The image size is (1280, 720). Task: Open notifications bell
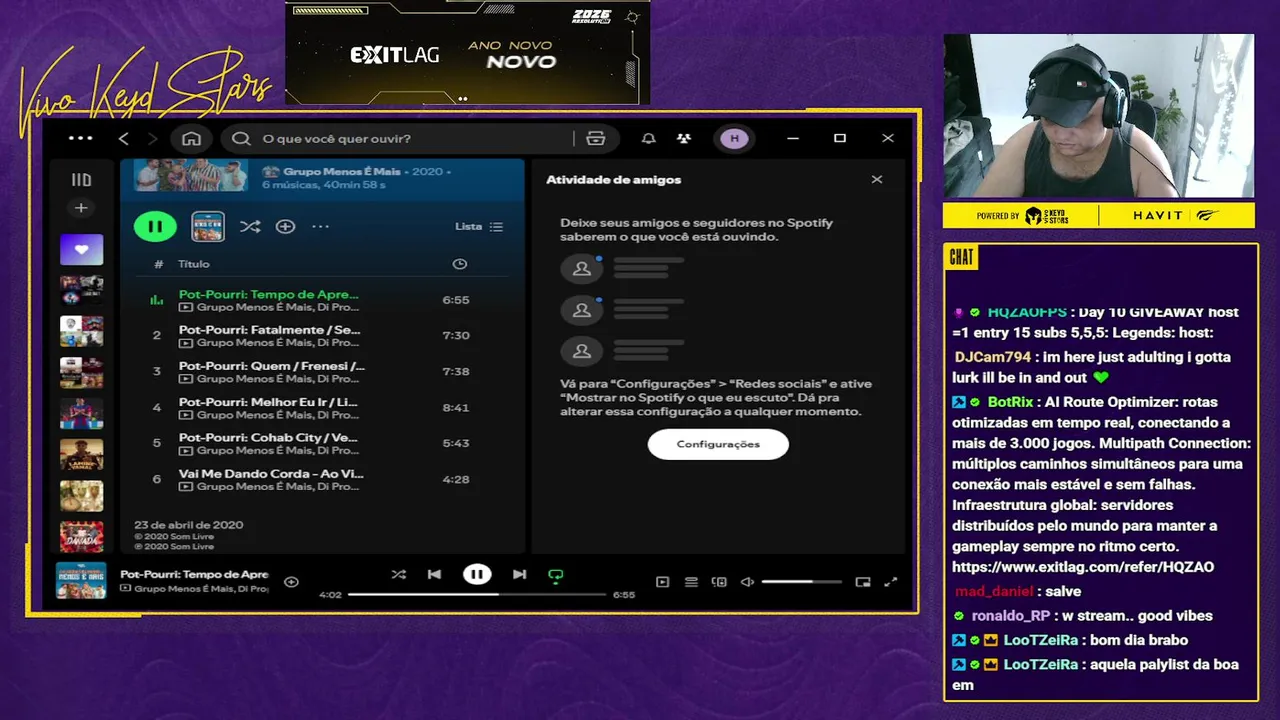point(649,138)
